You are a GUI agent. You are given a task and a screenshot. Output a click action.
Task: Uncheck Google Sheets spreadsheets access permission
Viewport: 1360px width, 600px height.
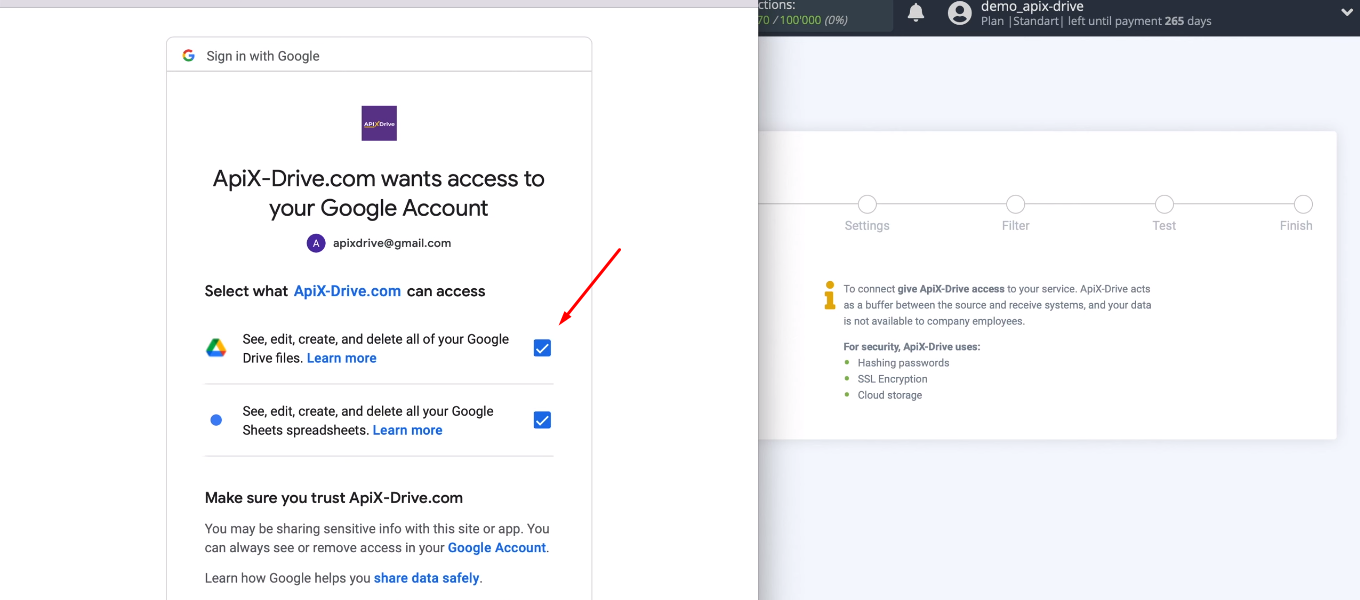tap(541, 419)
